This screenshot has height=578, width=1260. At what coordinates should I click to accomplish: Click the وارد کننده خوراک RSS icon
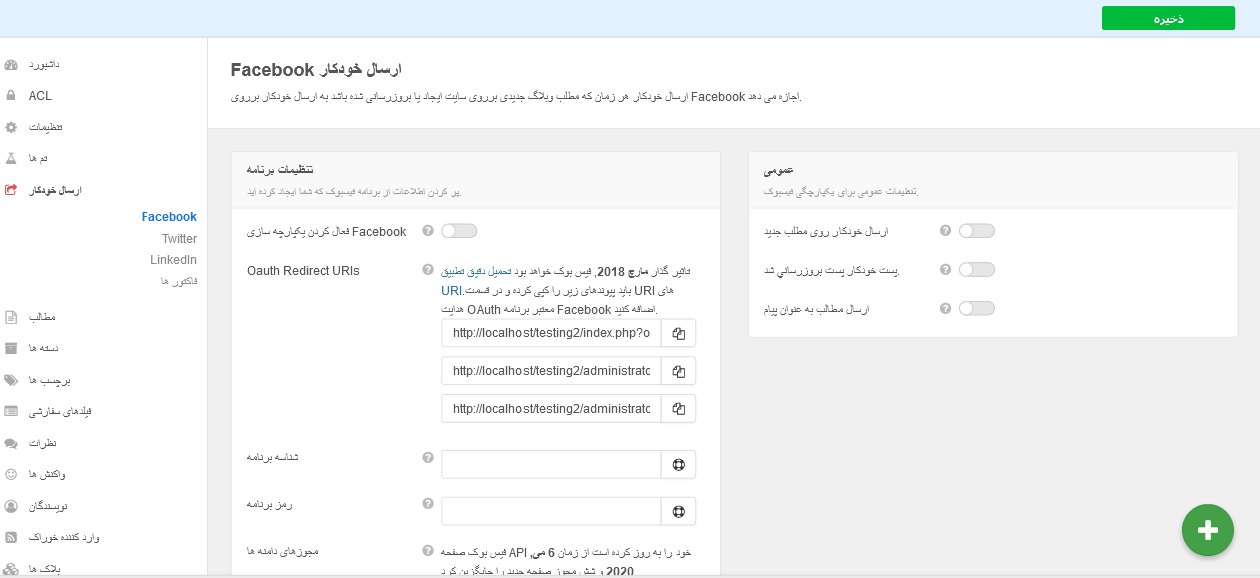[11, 537]
